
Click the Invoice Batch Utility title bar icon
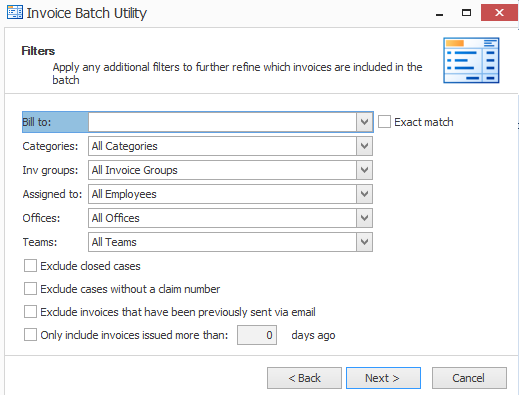pyautogui.click(x=15, y=12)
